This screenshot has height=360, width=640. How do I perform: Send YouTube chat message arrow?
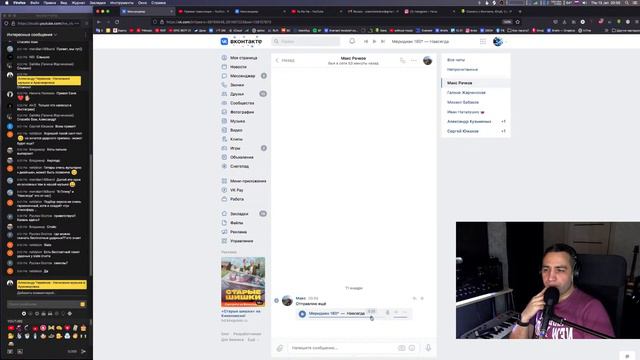coord(83,351)
